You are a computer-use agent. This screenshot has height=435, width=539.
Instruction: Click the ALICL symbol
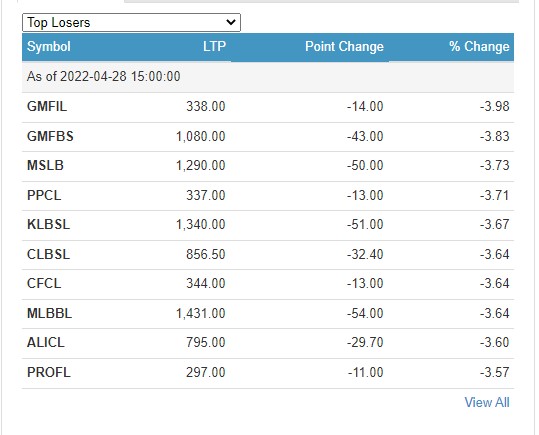point(46,342)
